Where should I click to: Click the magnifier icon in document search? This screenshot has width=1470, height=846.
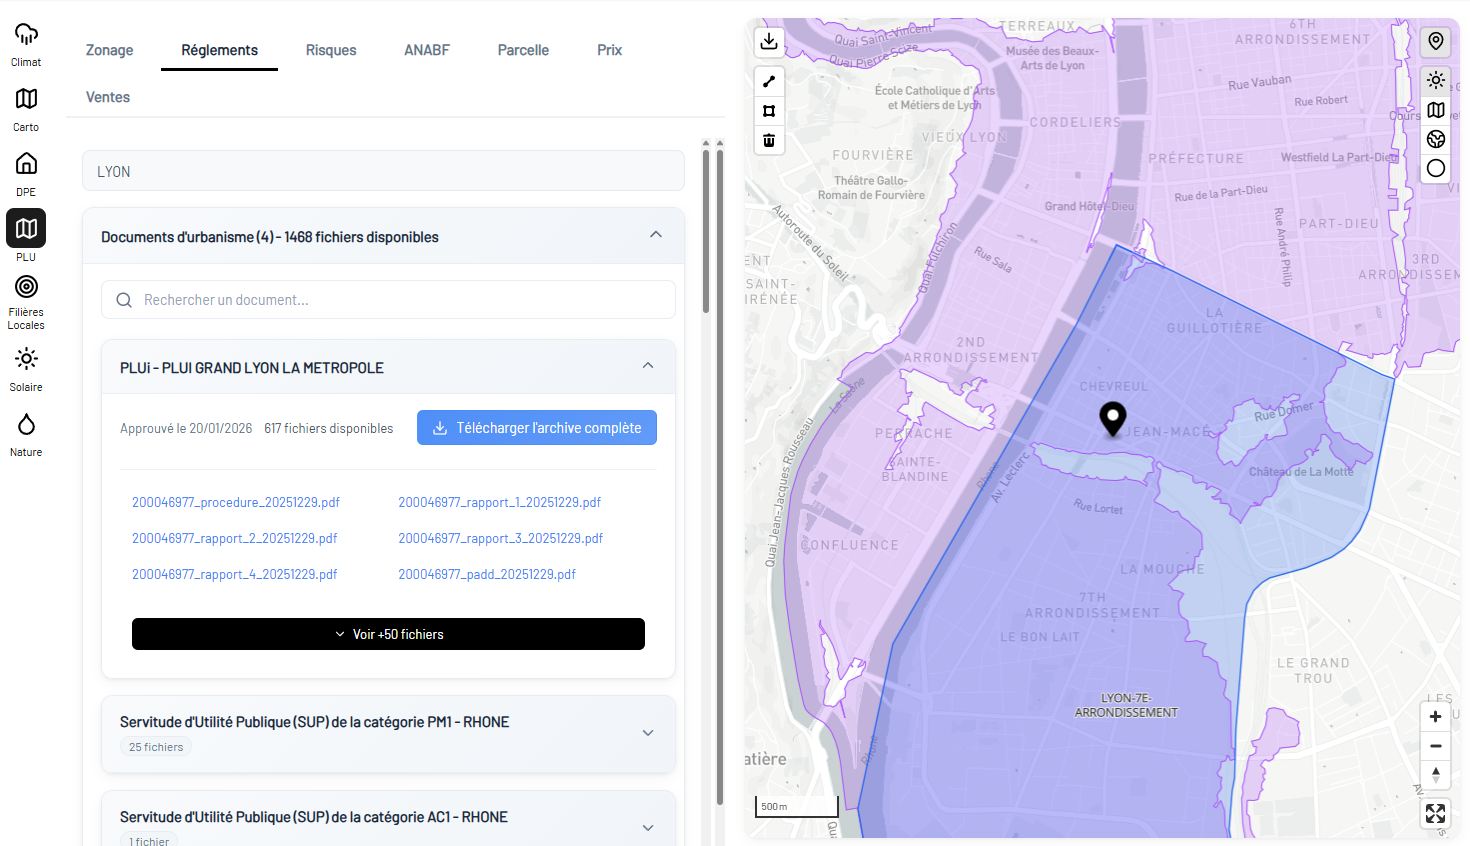(124, 300)
